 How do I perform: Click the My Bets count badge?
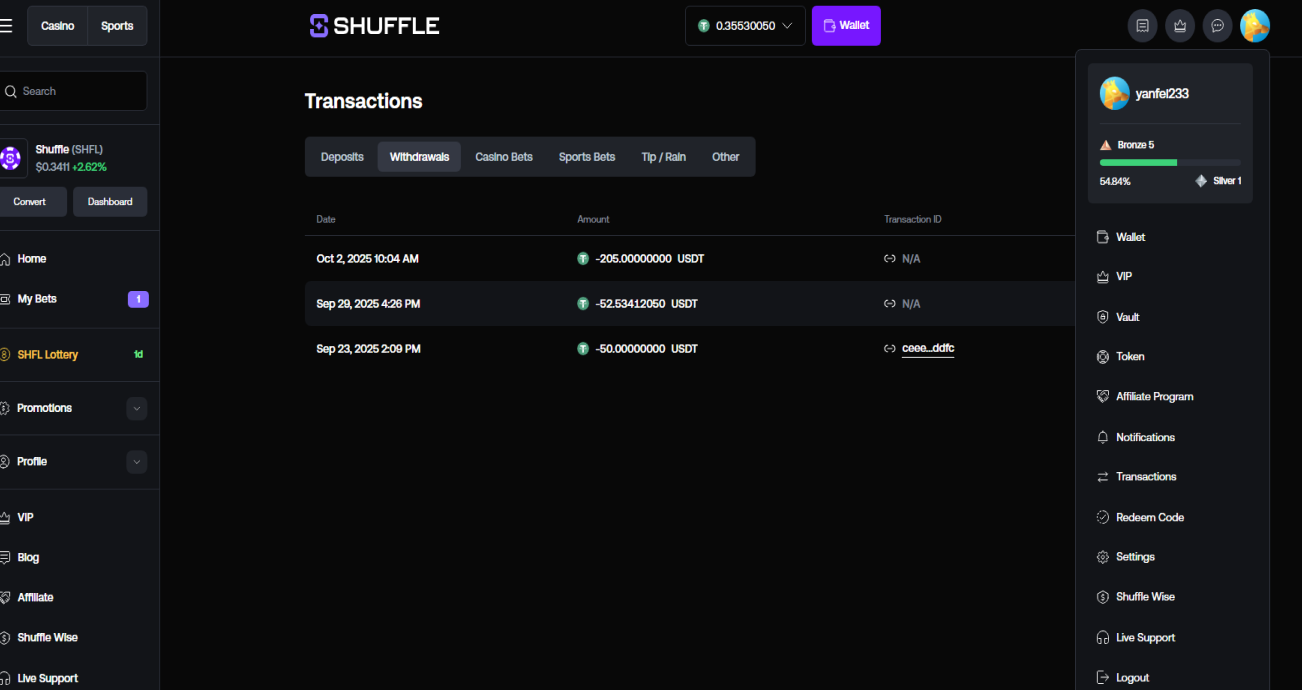point(138,299)
